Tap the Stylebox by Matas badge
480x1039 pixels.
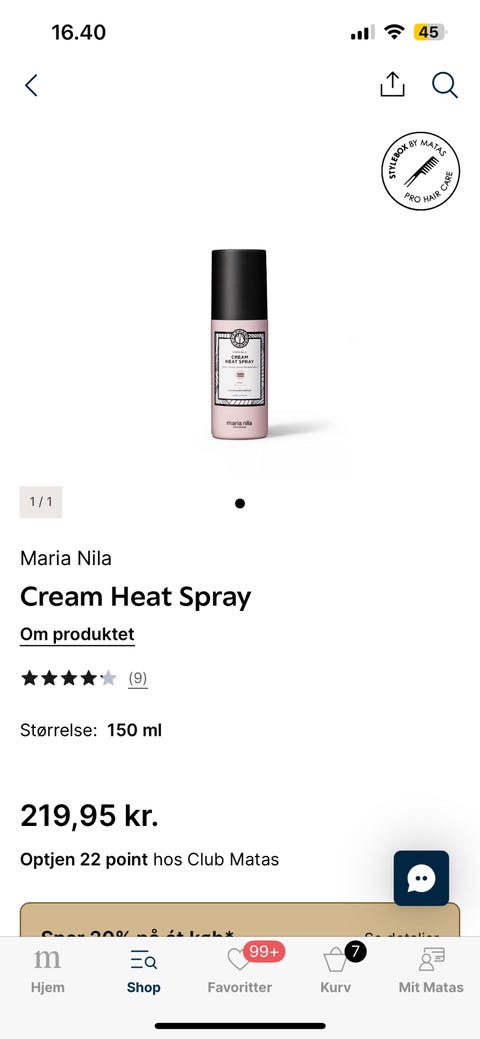pyautogui.click(x=420, y=171)
